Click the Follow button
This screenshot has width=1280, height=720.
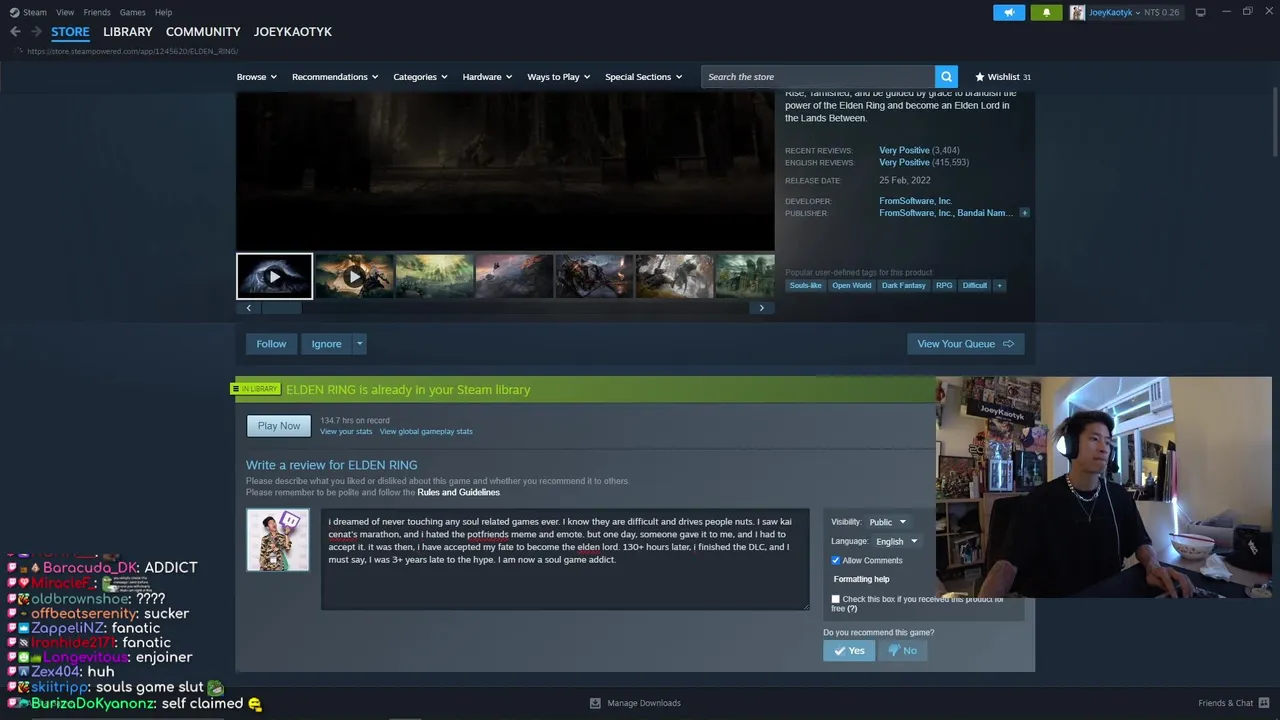(x=271, y=344)
